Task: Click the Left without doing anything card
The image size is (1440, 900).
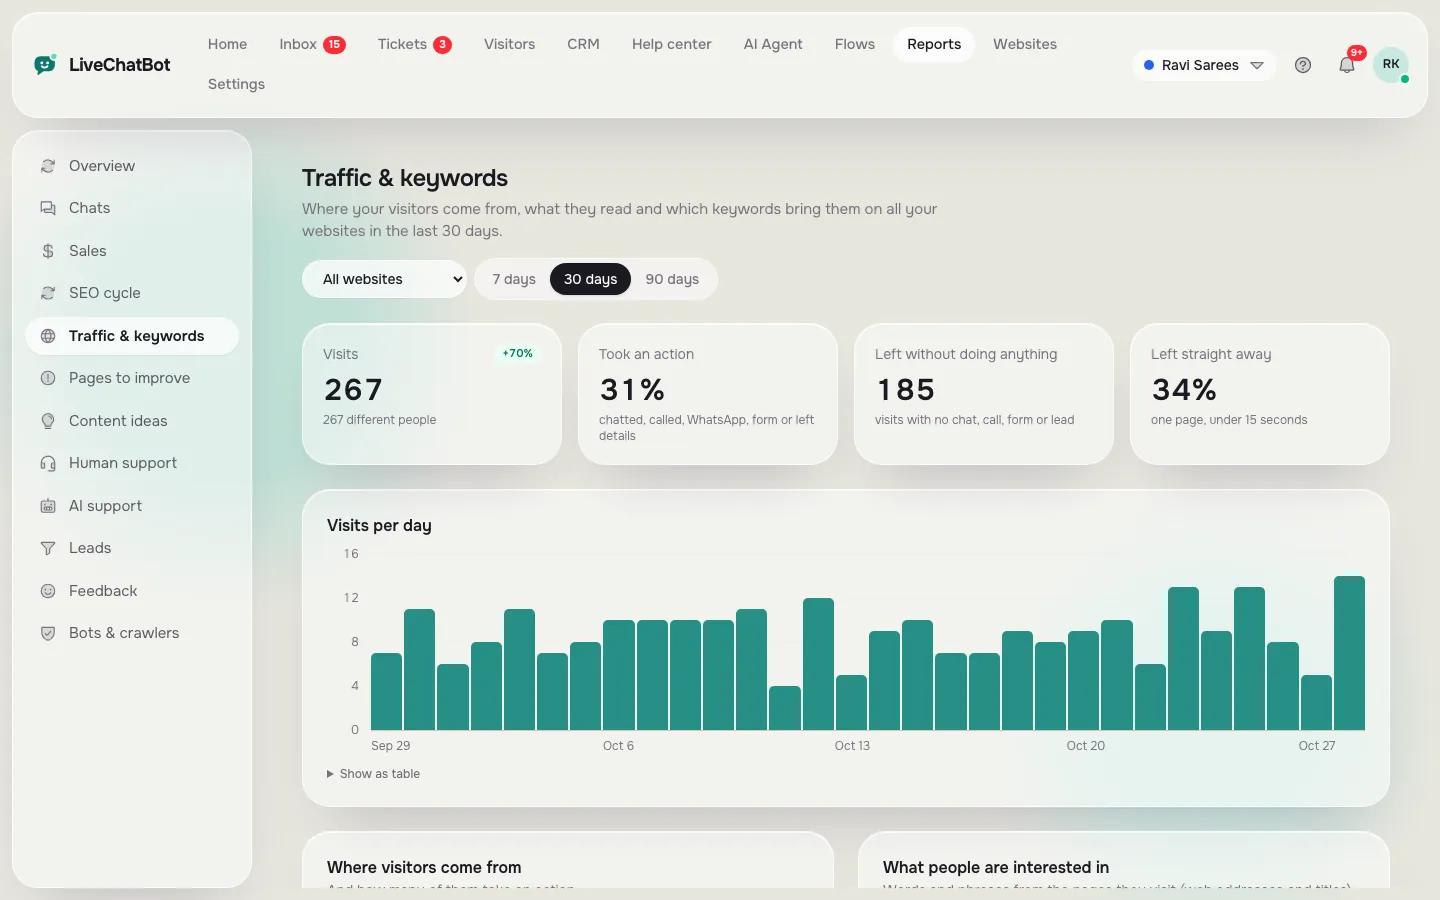Action: [x=984, y=394]
